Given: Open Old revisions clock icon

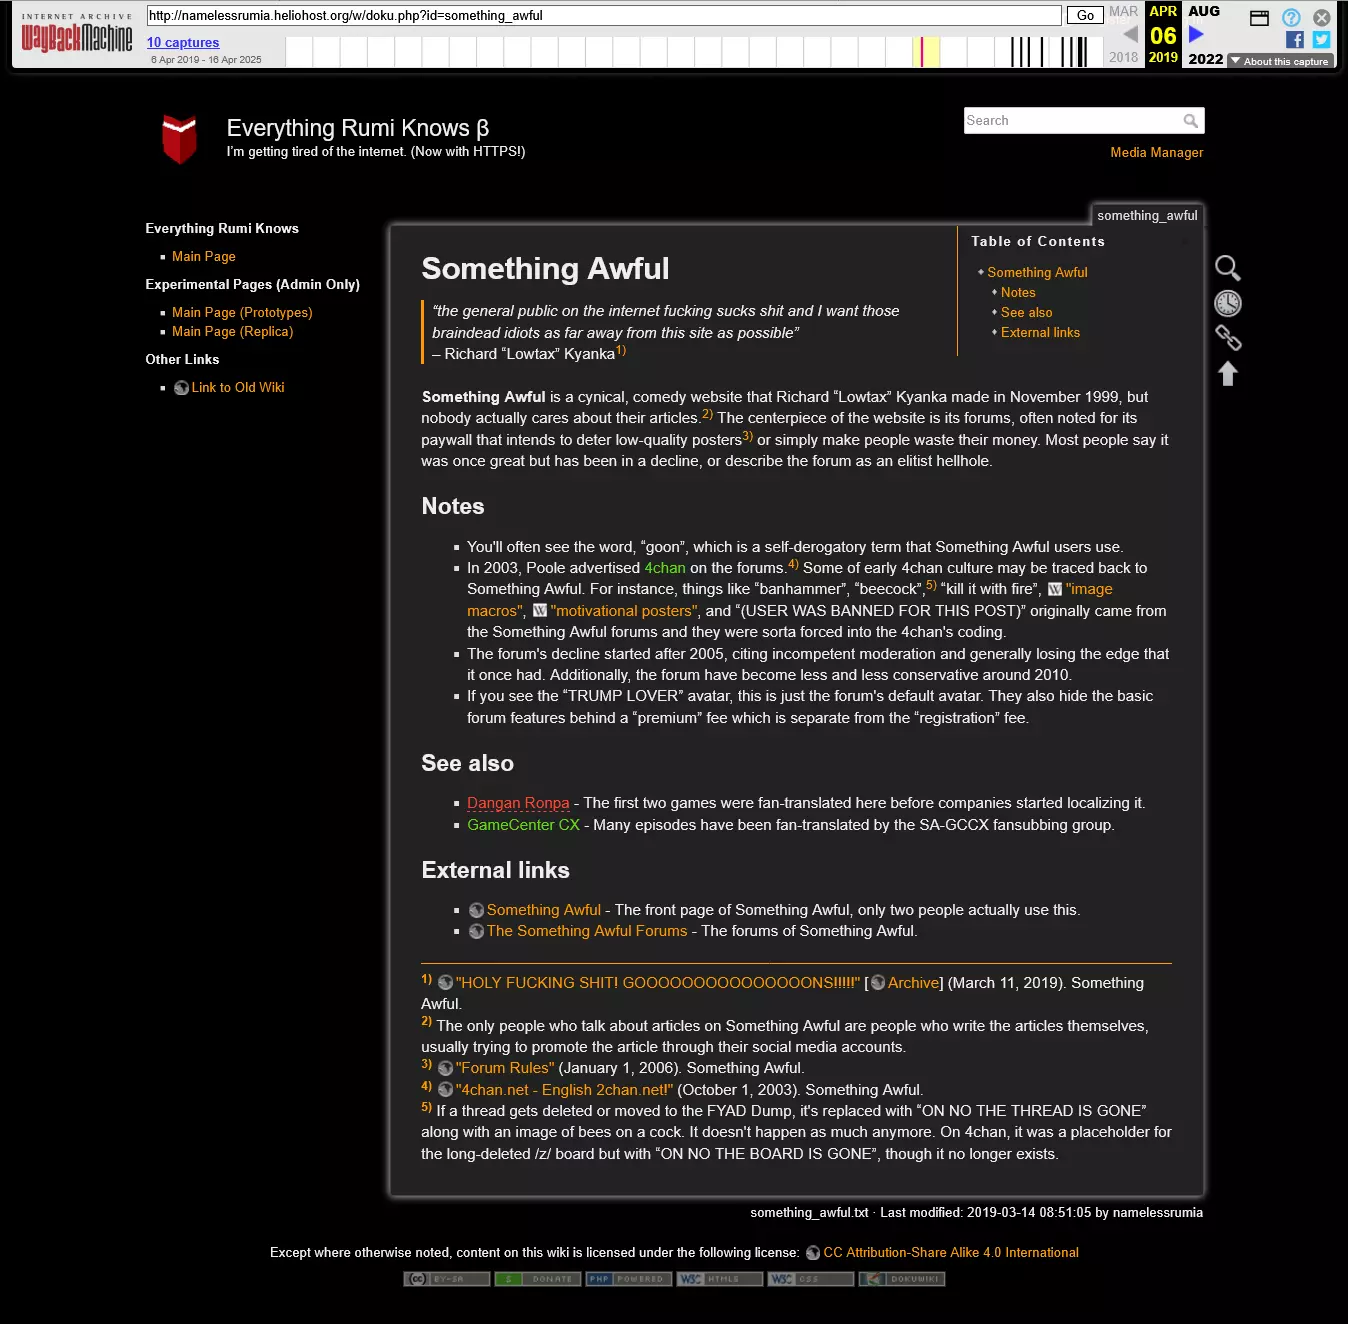Looking at the screenshot, I should coord(1228,303).
